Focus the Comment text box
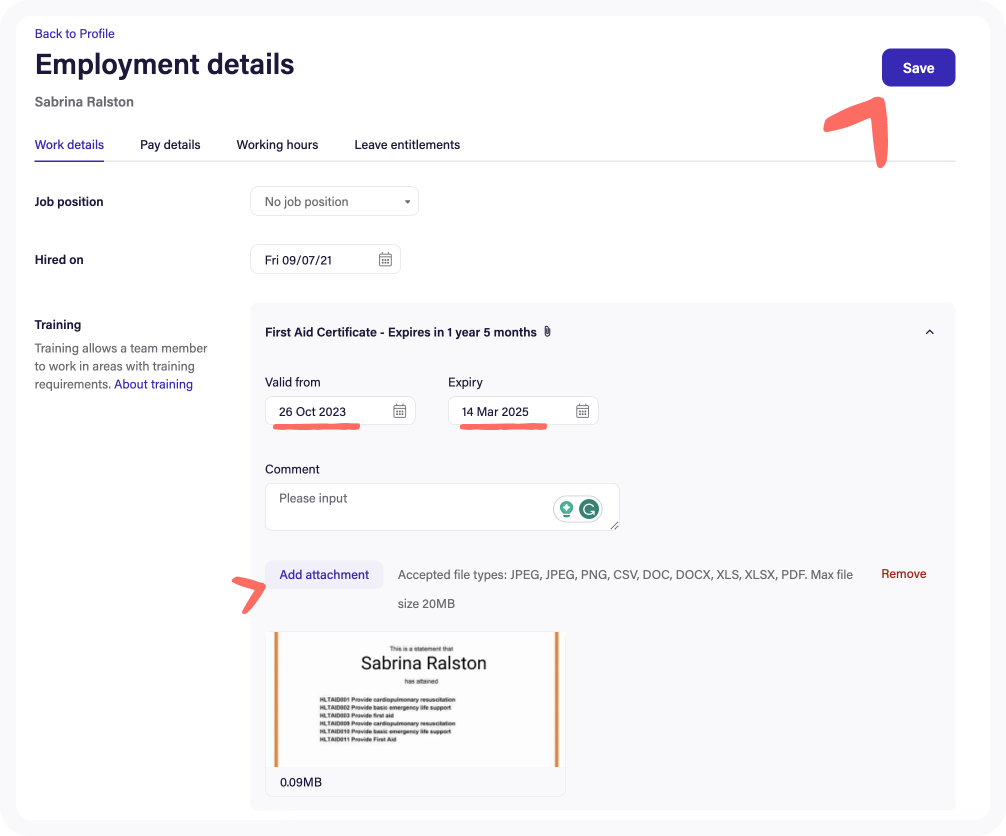Viewport: 1006px width, 836px height. point(442,507)
